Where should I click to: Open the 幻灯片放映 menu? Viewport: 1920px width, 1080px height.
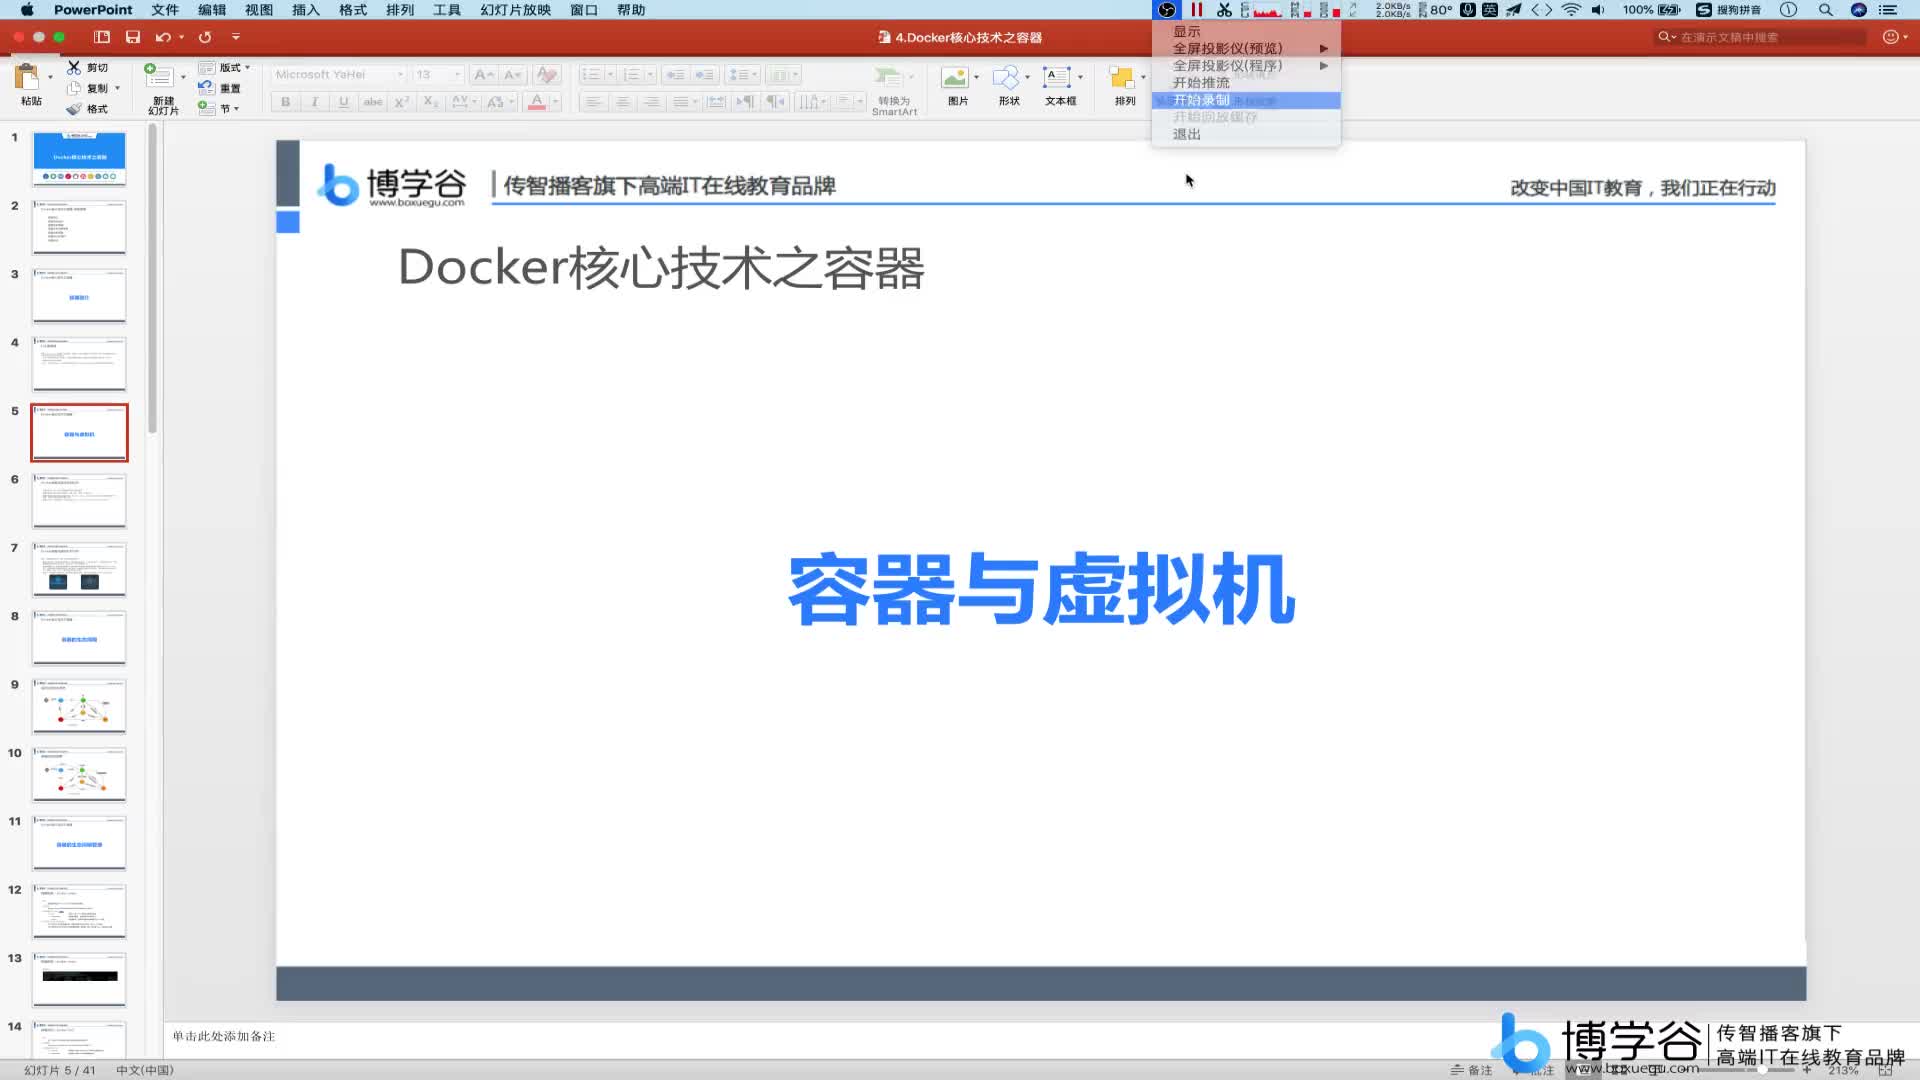[x=516, y=10]
